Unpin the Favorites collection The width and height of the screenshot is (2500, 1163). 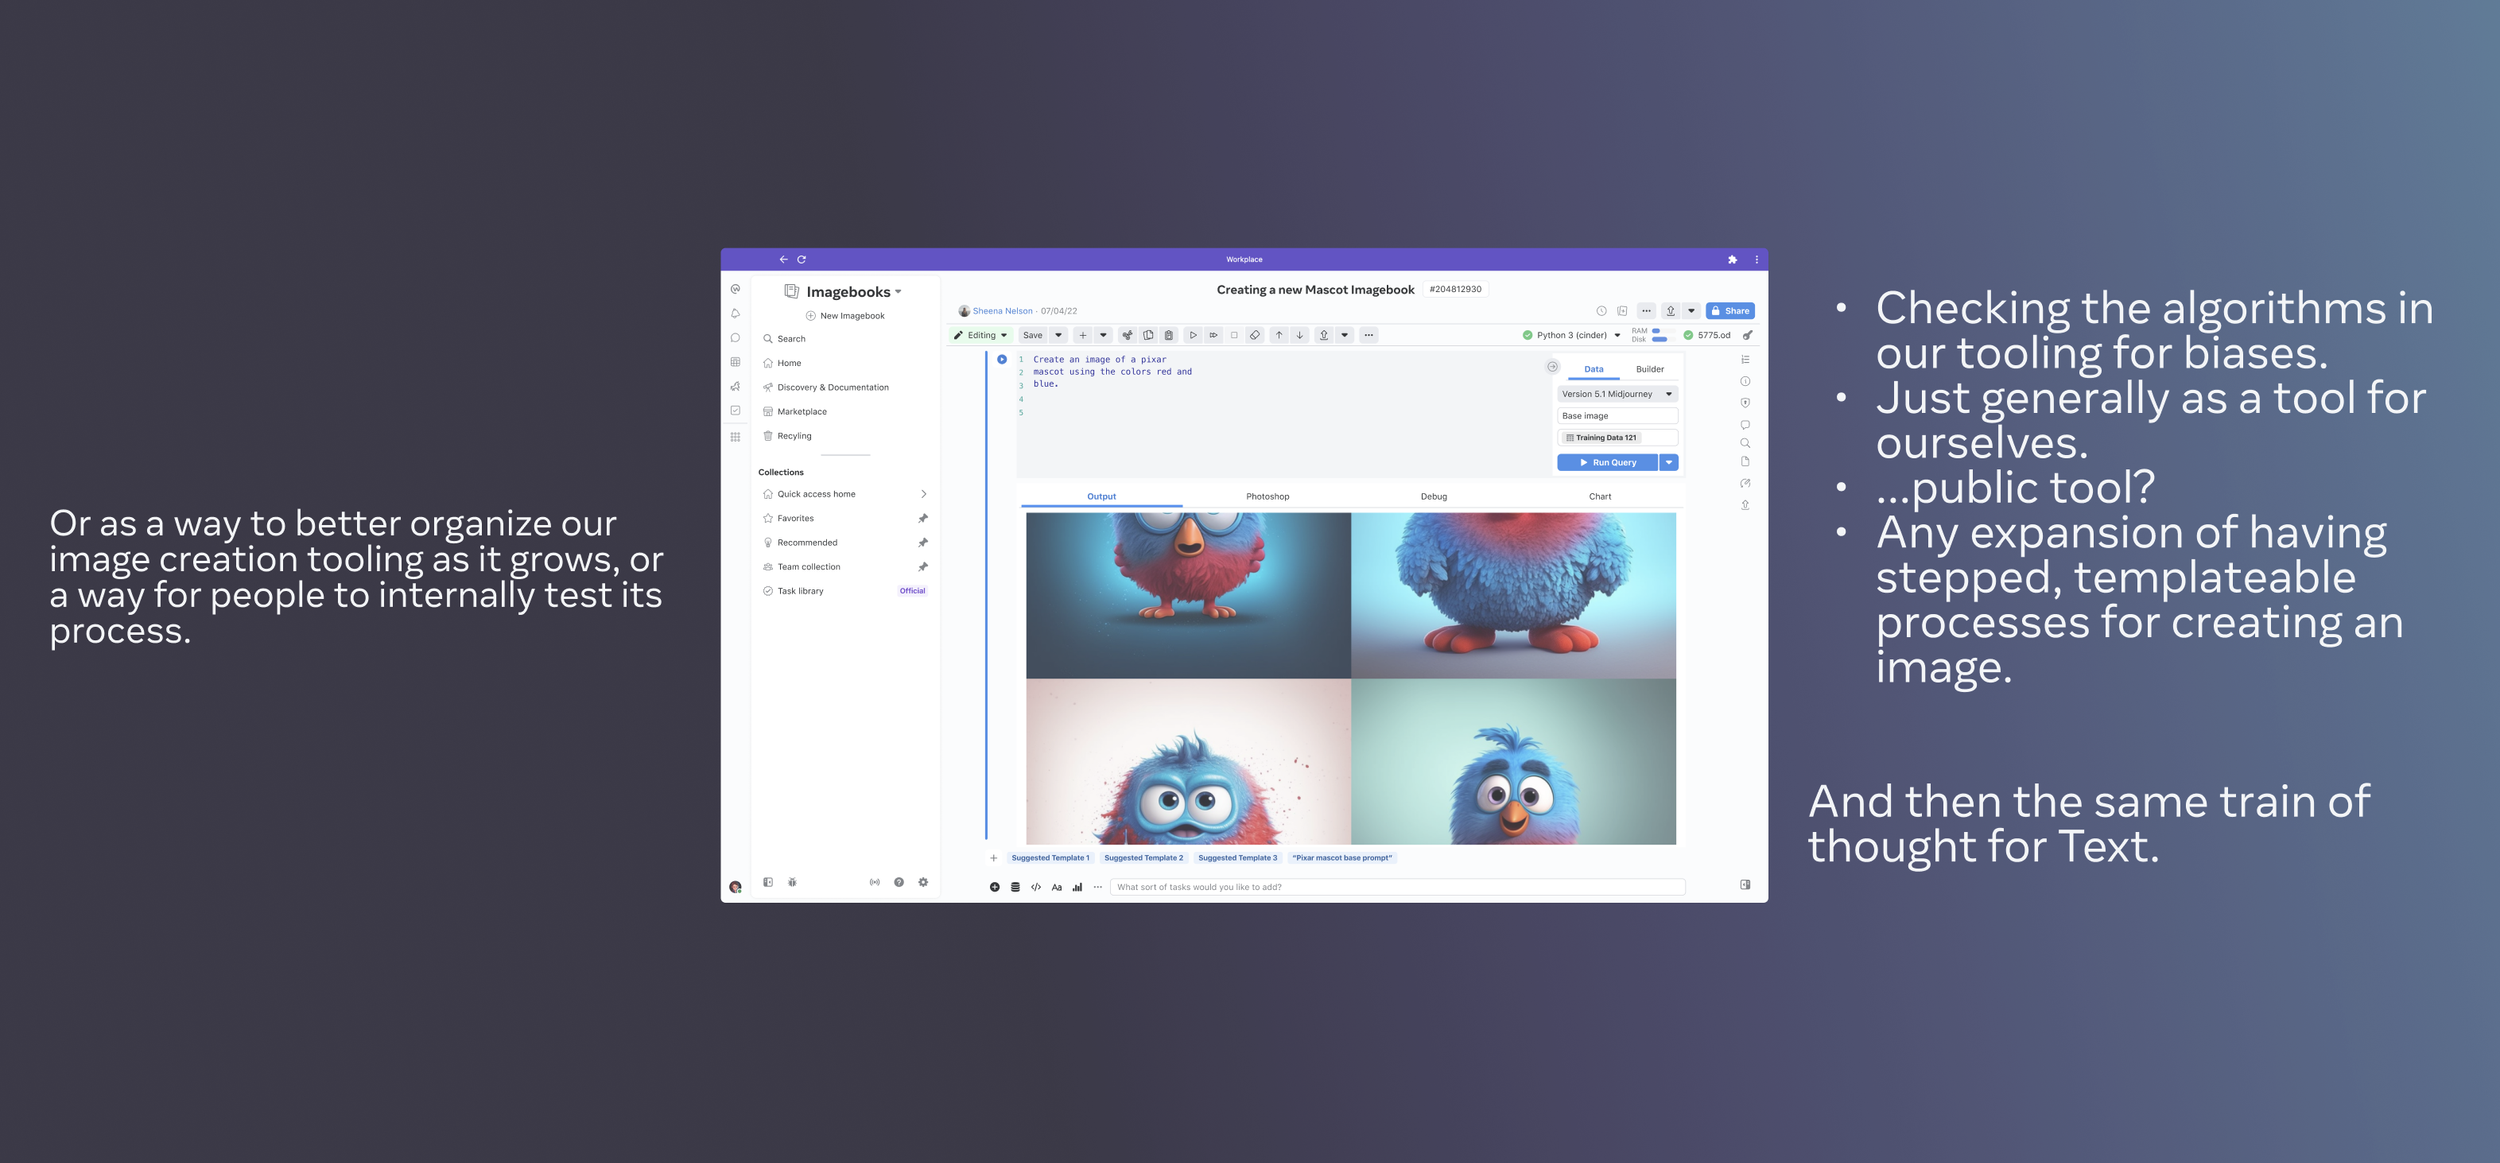[x=922, y=518]
